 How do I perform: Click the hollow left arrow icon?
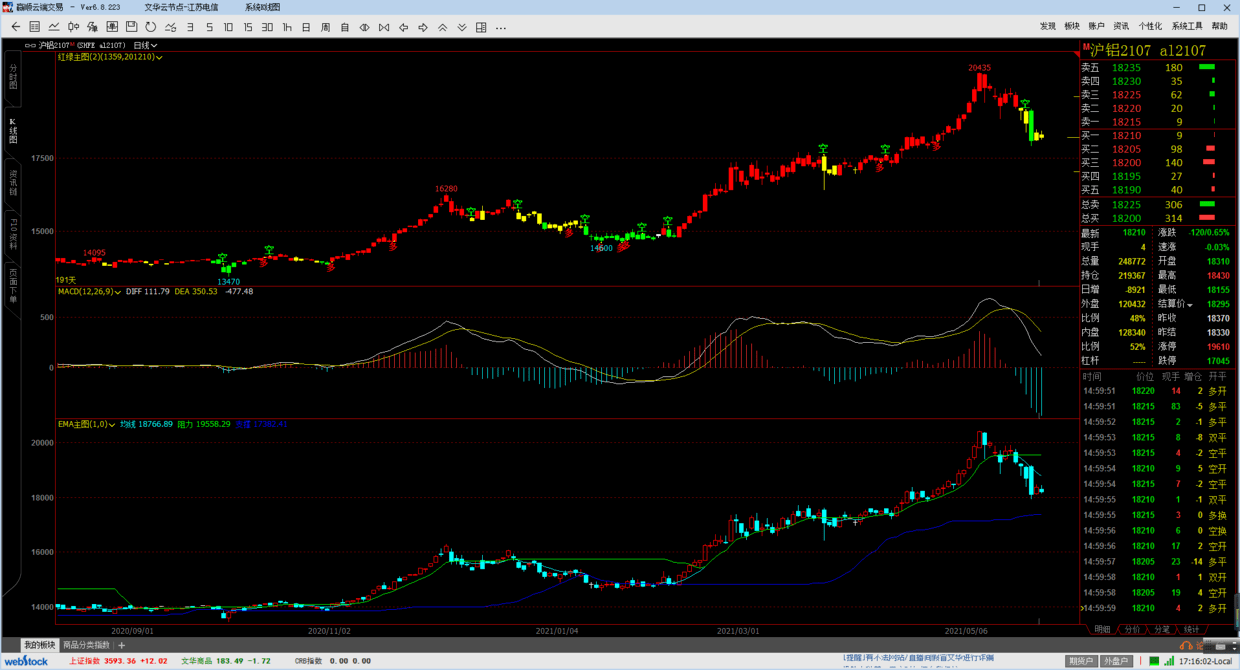403,27
